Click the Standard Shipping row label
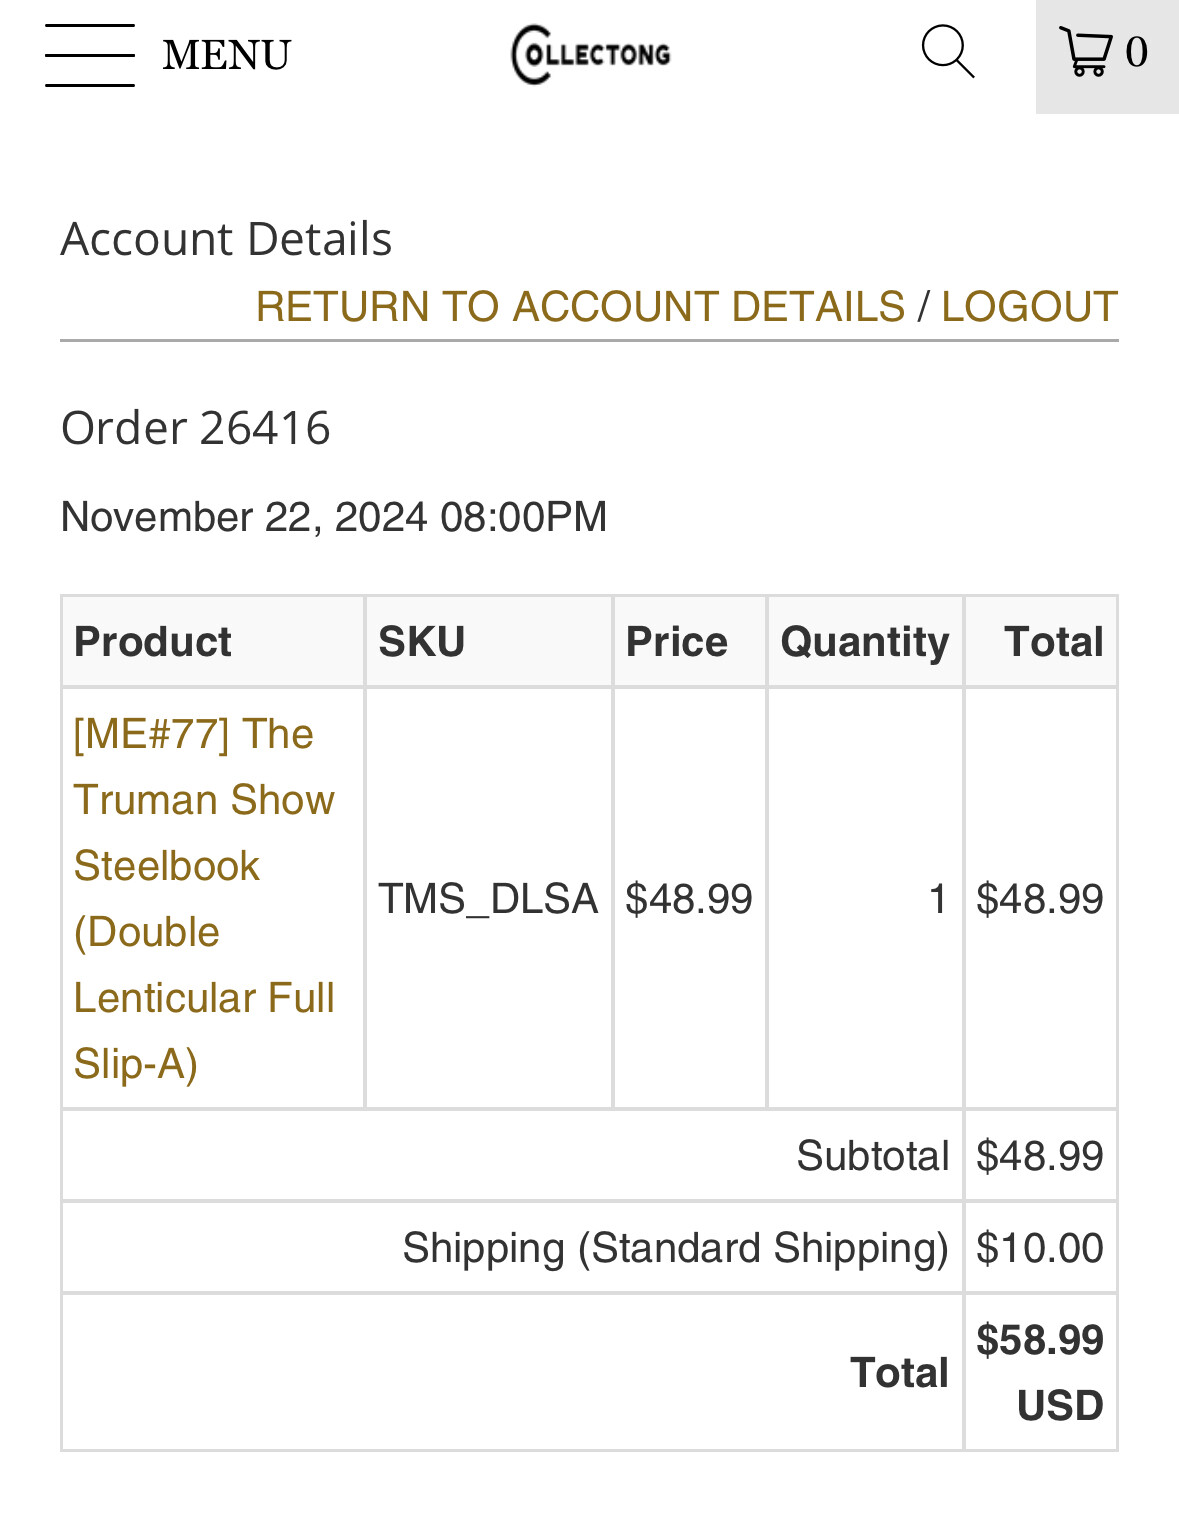 pyautogui.click(x=675, y=1248)
